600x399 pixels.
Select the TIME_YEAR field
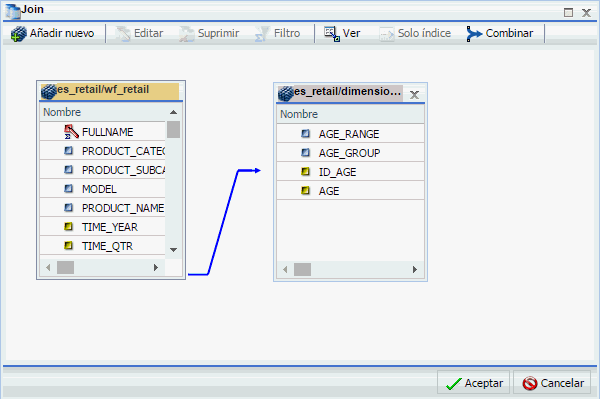[x=103, y=227]
